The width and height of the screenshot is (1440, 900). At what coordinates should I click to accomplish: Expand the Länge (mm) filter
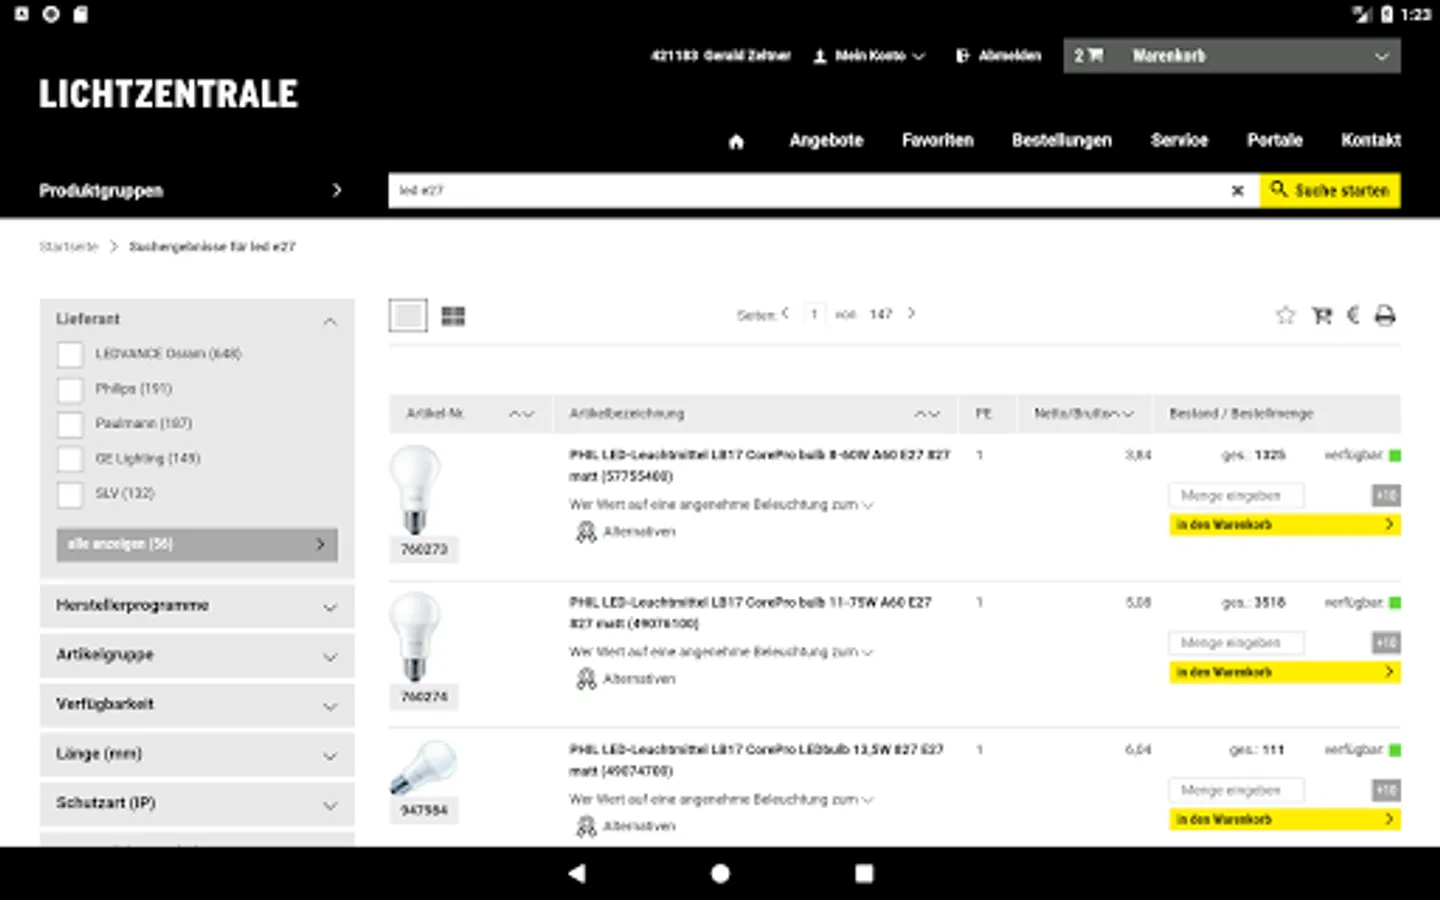pos(197,754)
